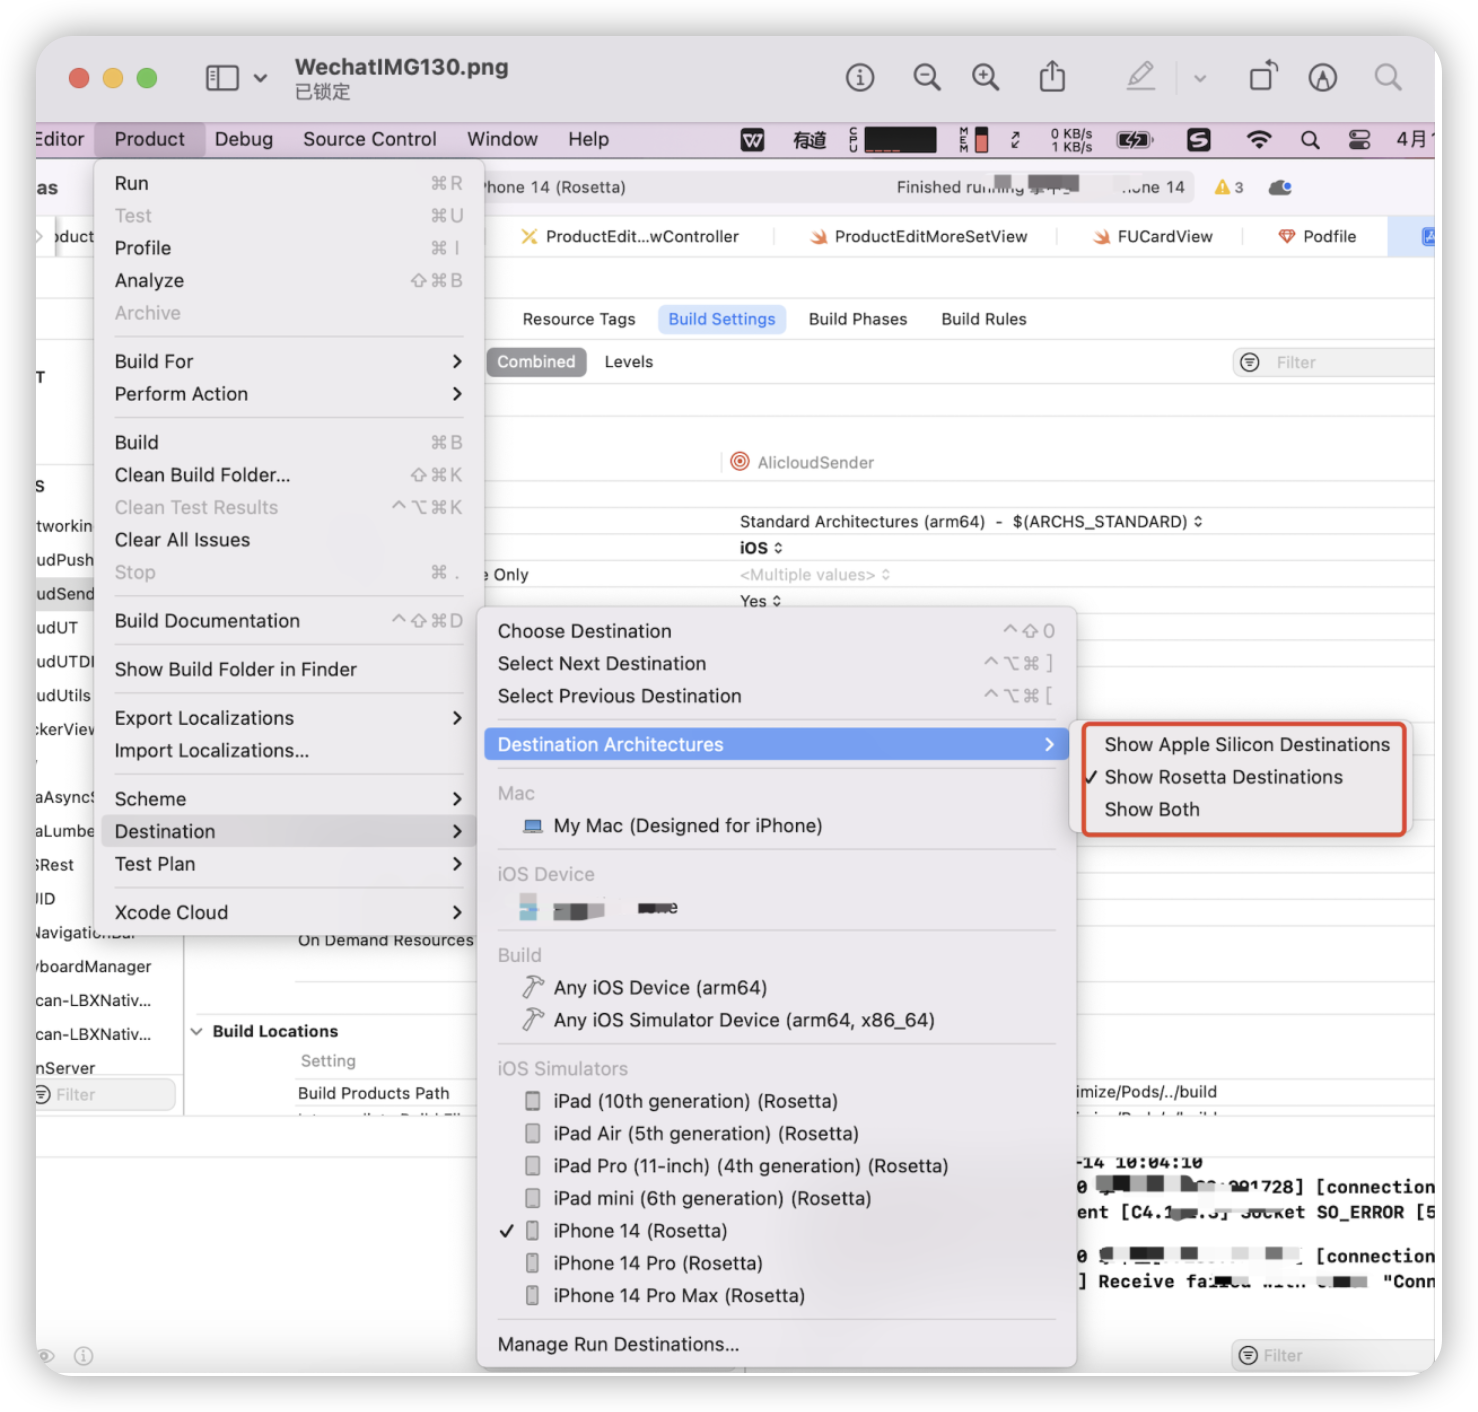Viewport: 1478px width, 1412px height.
Task: Zoom out using the magnifier minus icon
Action: coord(927,77)
